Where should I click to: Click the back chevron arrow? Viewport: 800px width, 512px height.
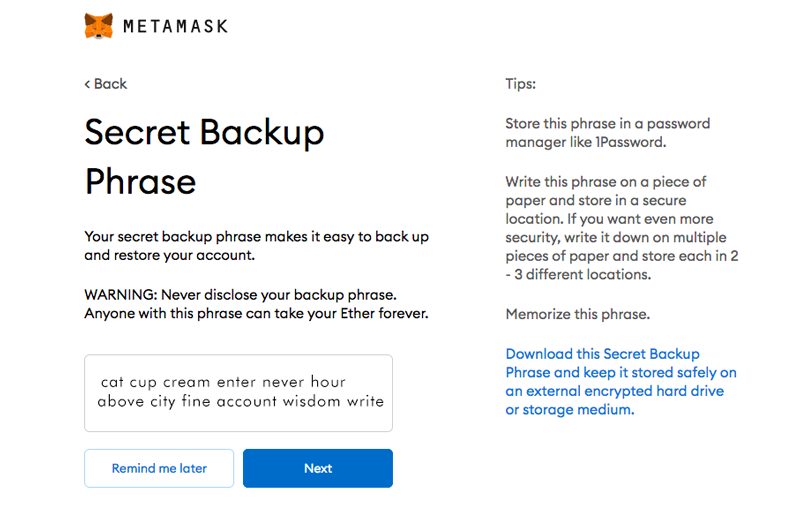pos(87,84)
